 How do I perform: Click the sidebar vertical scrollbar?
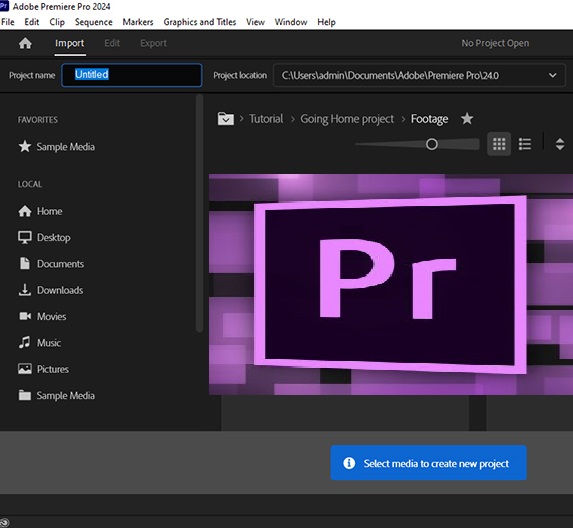click(199, 213)
